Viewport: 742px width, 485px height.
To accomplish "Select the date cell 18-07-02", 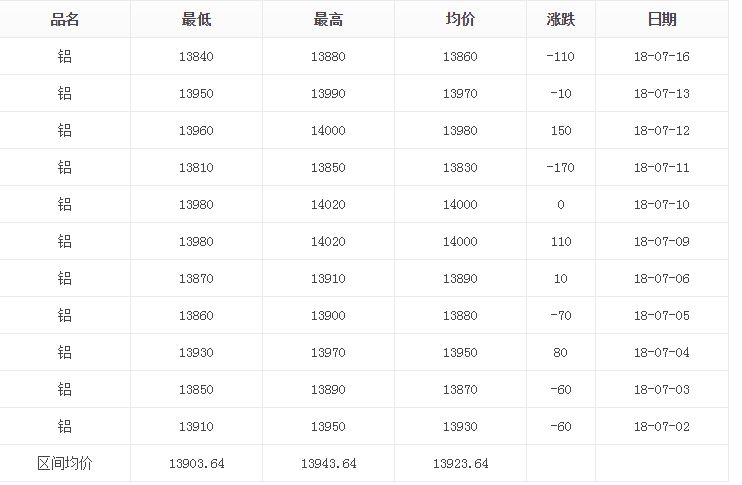I will tap(661, 427).
